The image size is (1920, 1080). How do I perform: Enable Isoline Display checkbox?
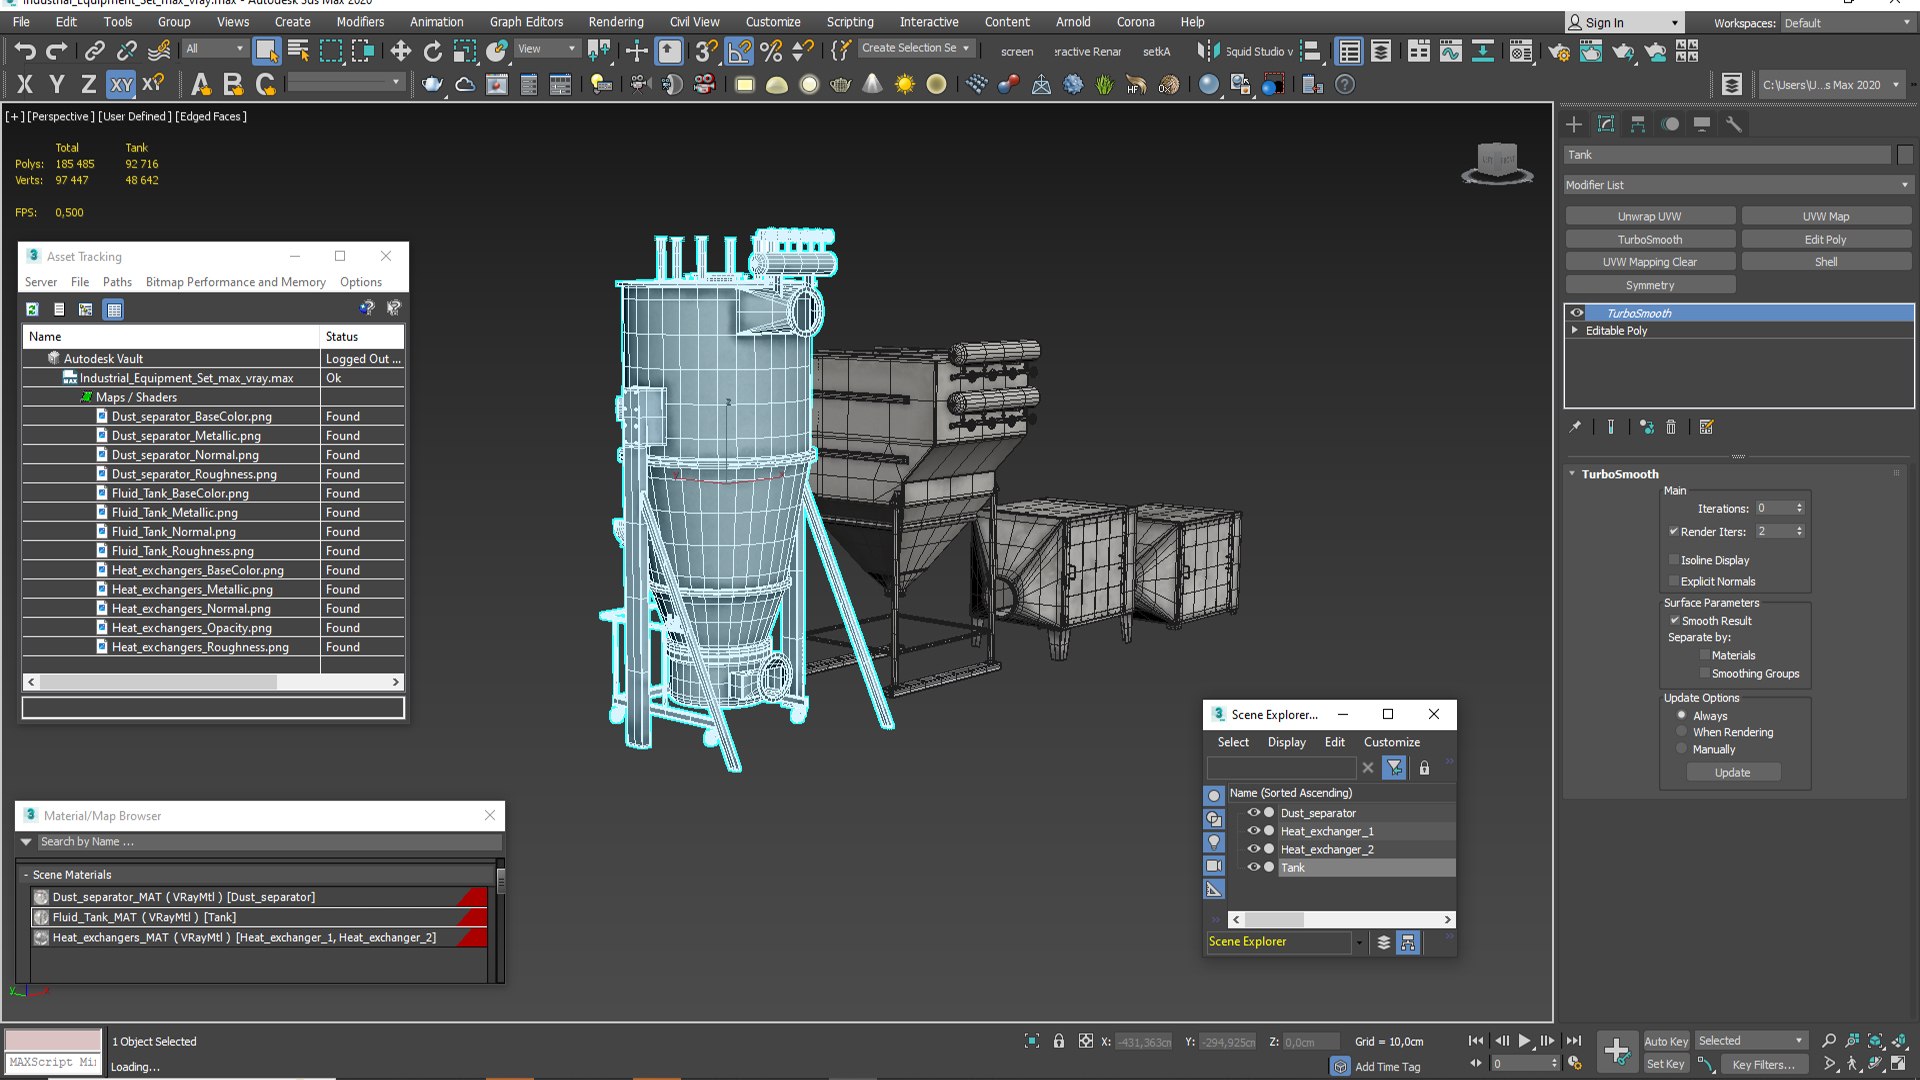click(x=1674, y=560)
